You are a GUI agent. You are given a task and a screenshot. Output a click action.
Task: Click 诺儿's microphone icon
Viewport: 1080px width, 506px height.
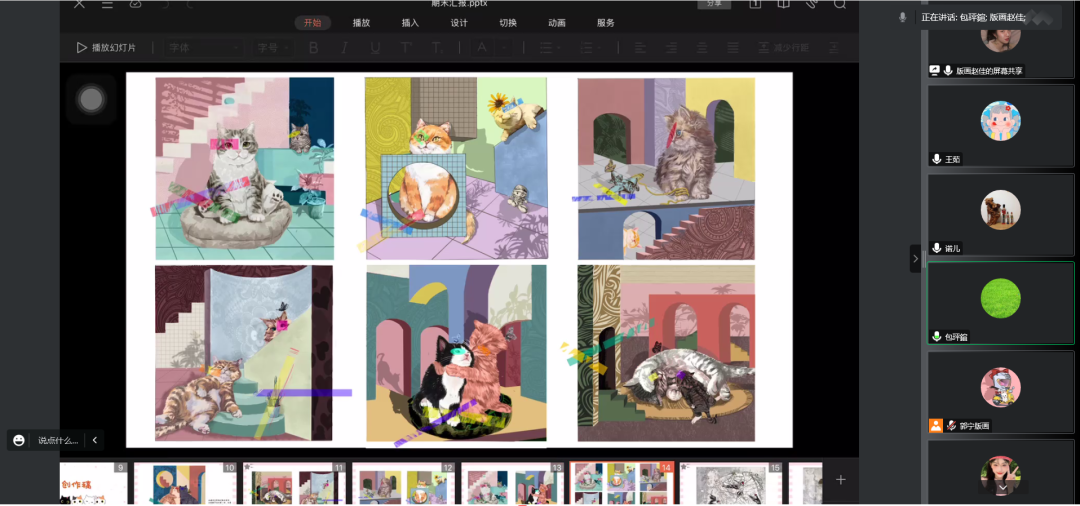pyautogui.click(x=936, y=248)
